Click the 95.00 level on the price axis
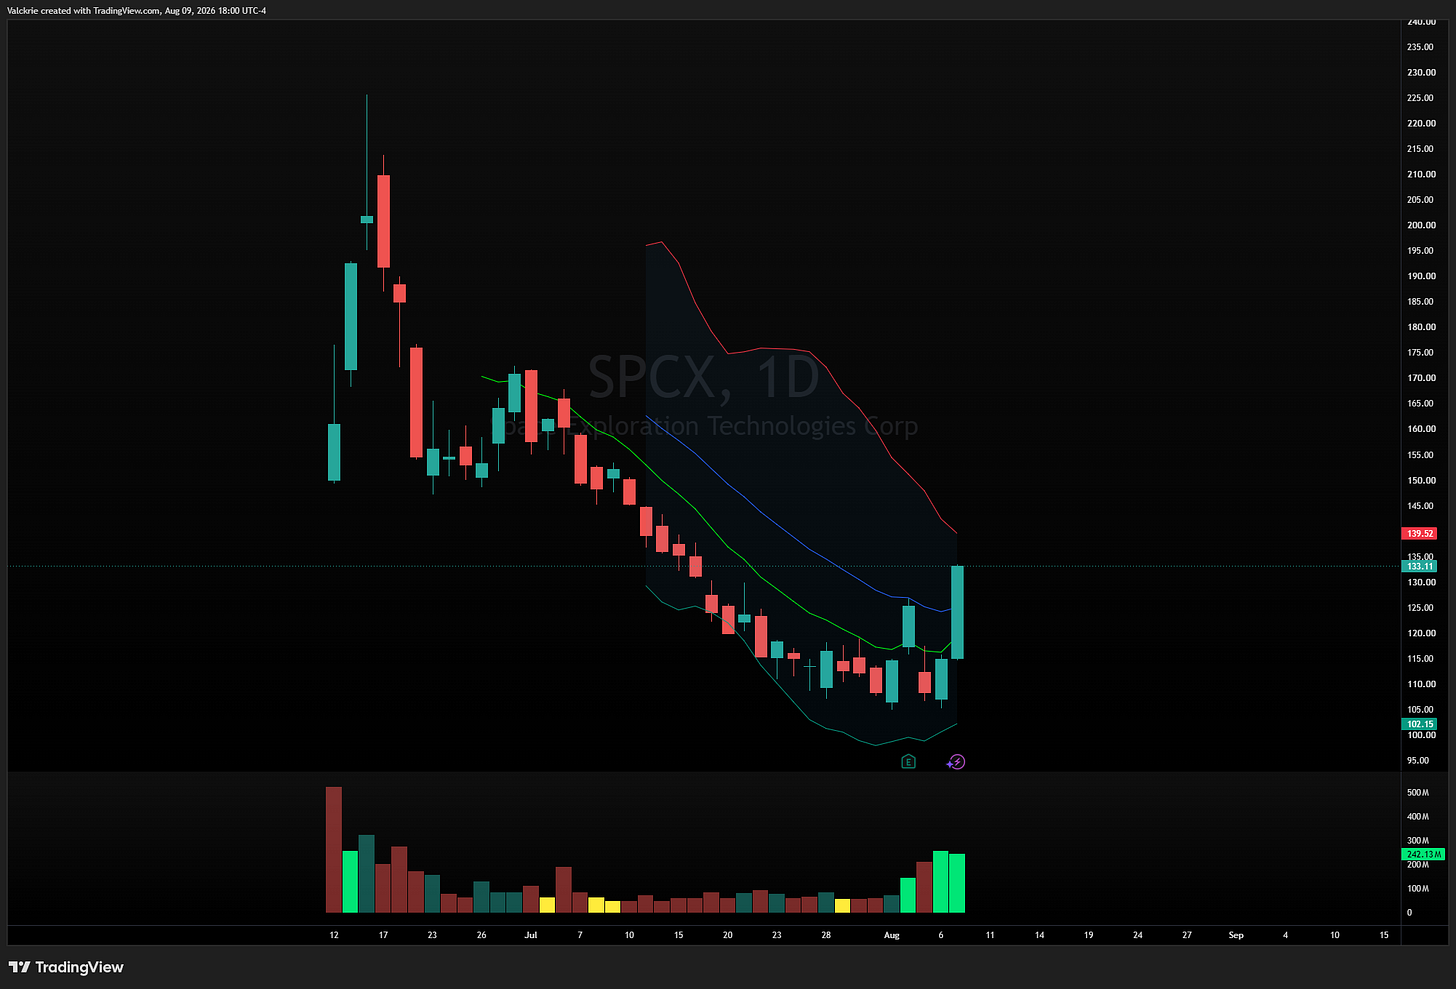The height and width of the screenshot is (989, 1456). click(1418, 761)
